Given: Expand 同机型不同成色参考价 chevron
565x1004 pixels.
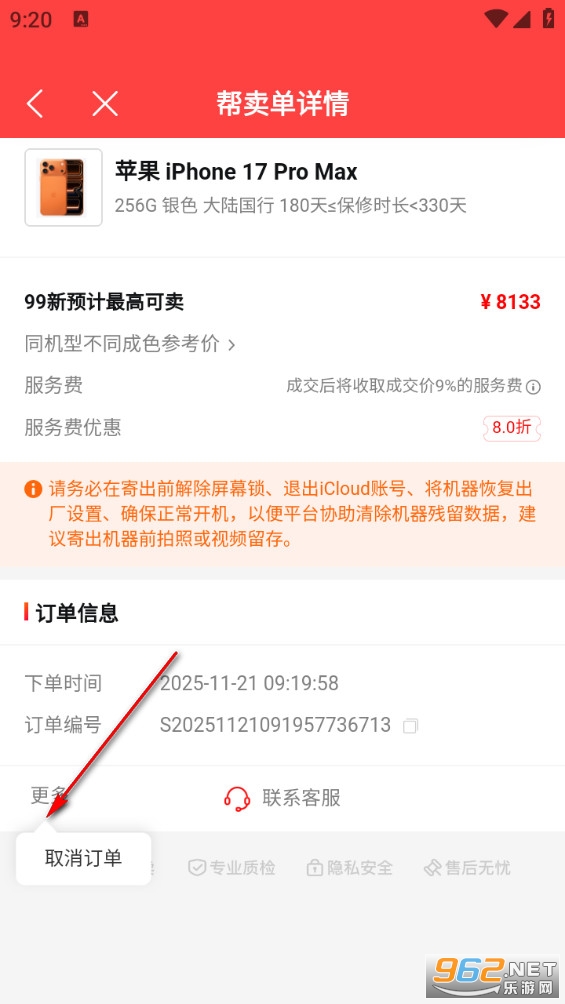Looking at the screenshot, I should point(232,344).
